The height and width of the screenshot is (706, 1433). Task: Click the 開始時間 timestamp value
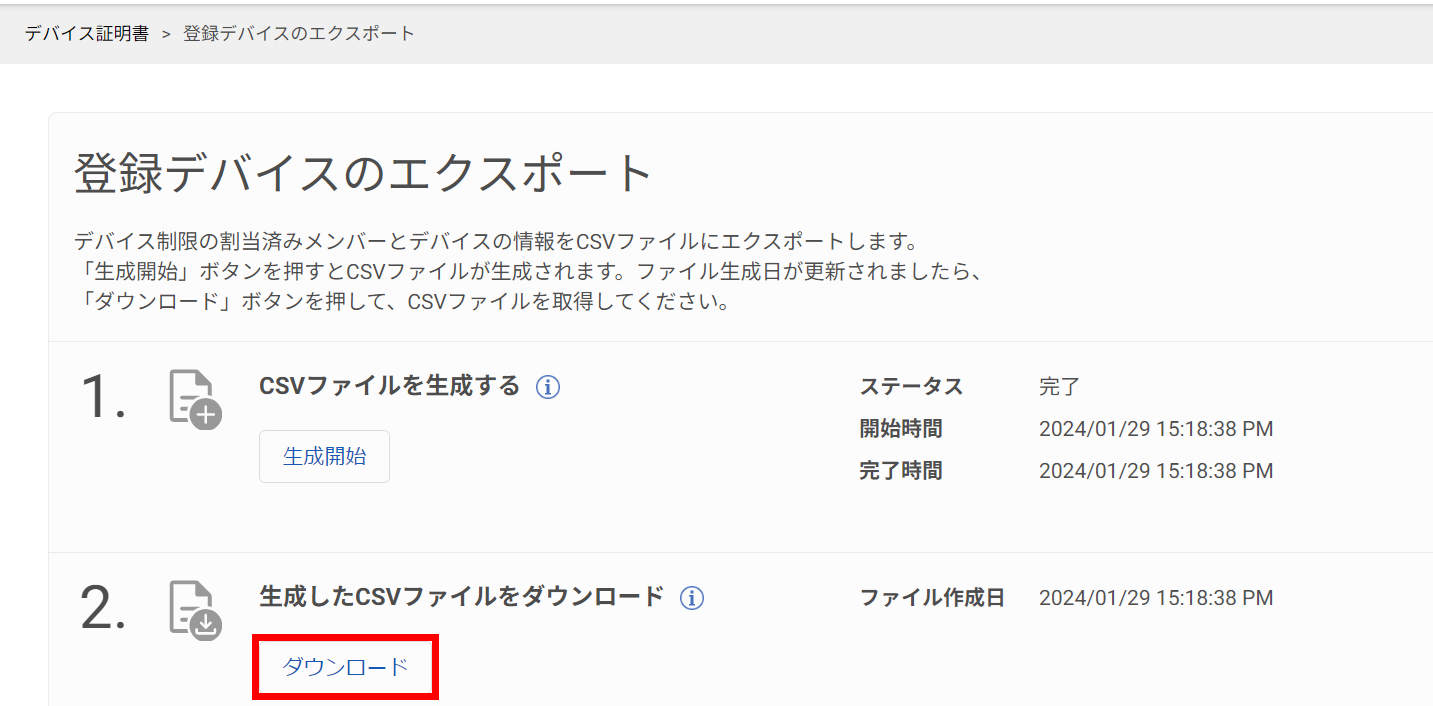click(1156, 429)
